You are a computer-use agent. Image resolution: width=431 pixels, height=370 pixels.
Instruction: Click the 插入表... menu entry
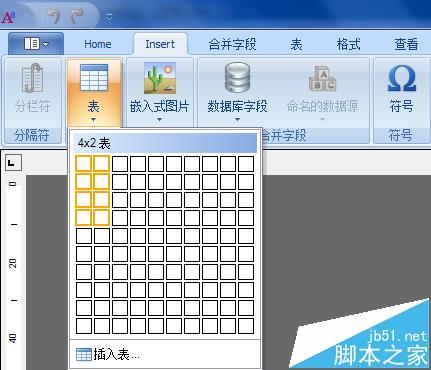pyautogui.click(x=165, y=354)
